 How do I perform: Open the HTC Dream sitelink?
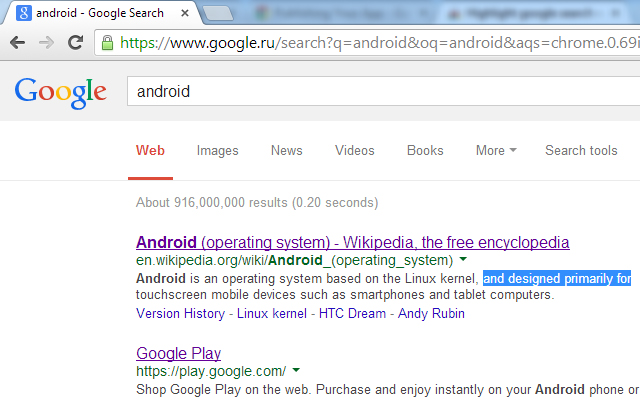[x=352, y=313]
